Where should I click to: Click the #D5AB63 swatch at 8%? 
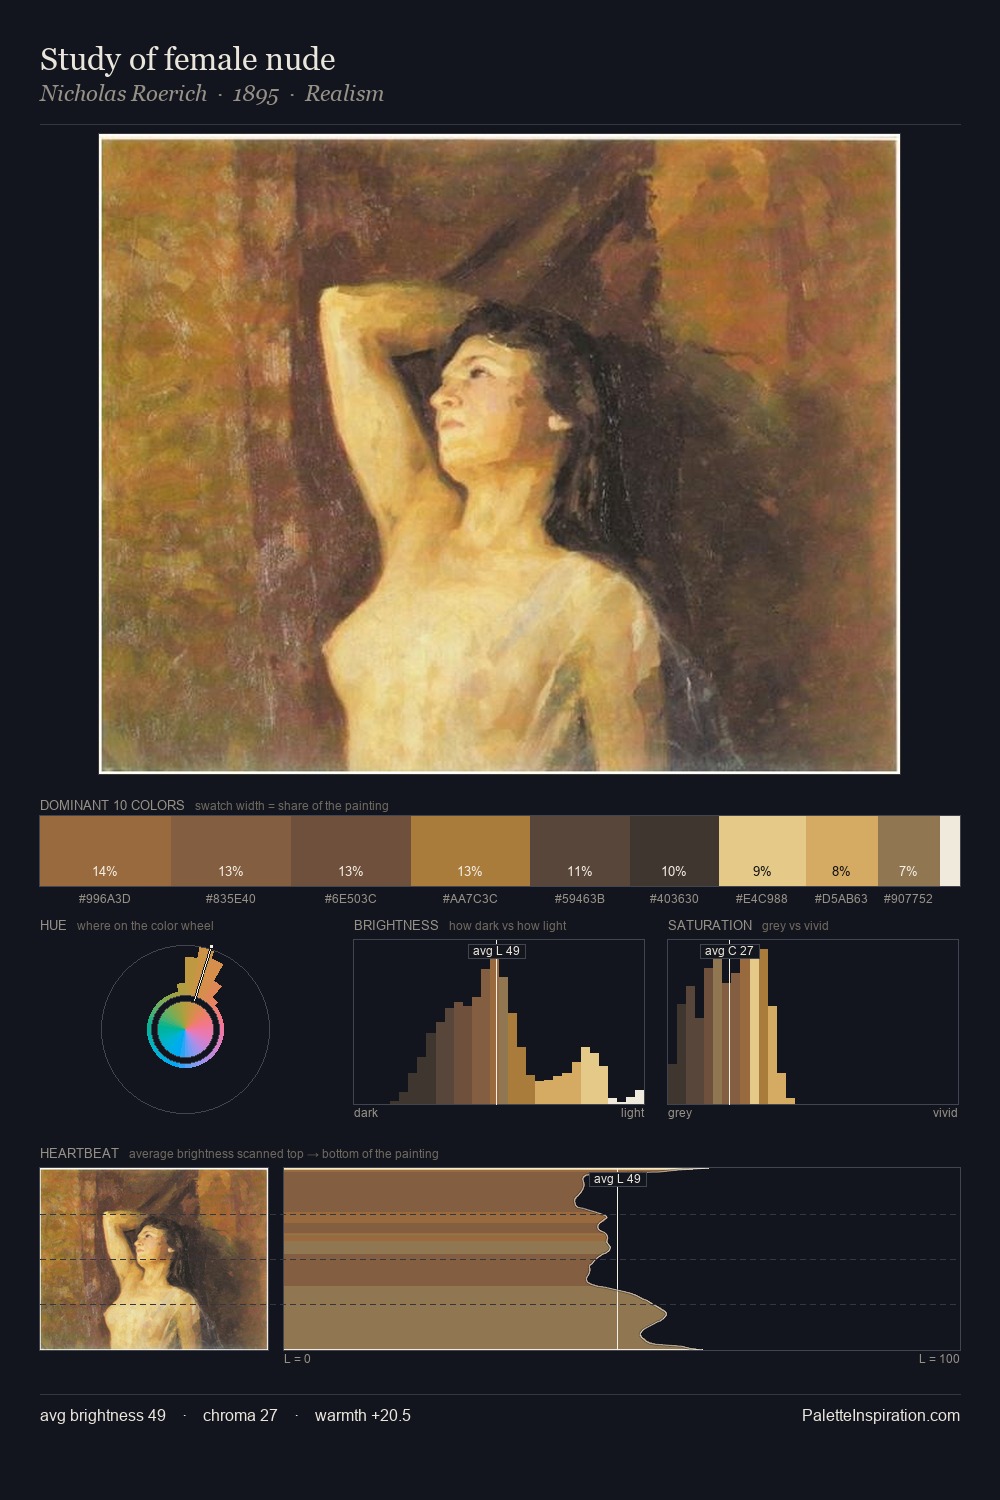tap(842, 851)
